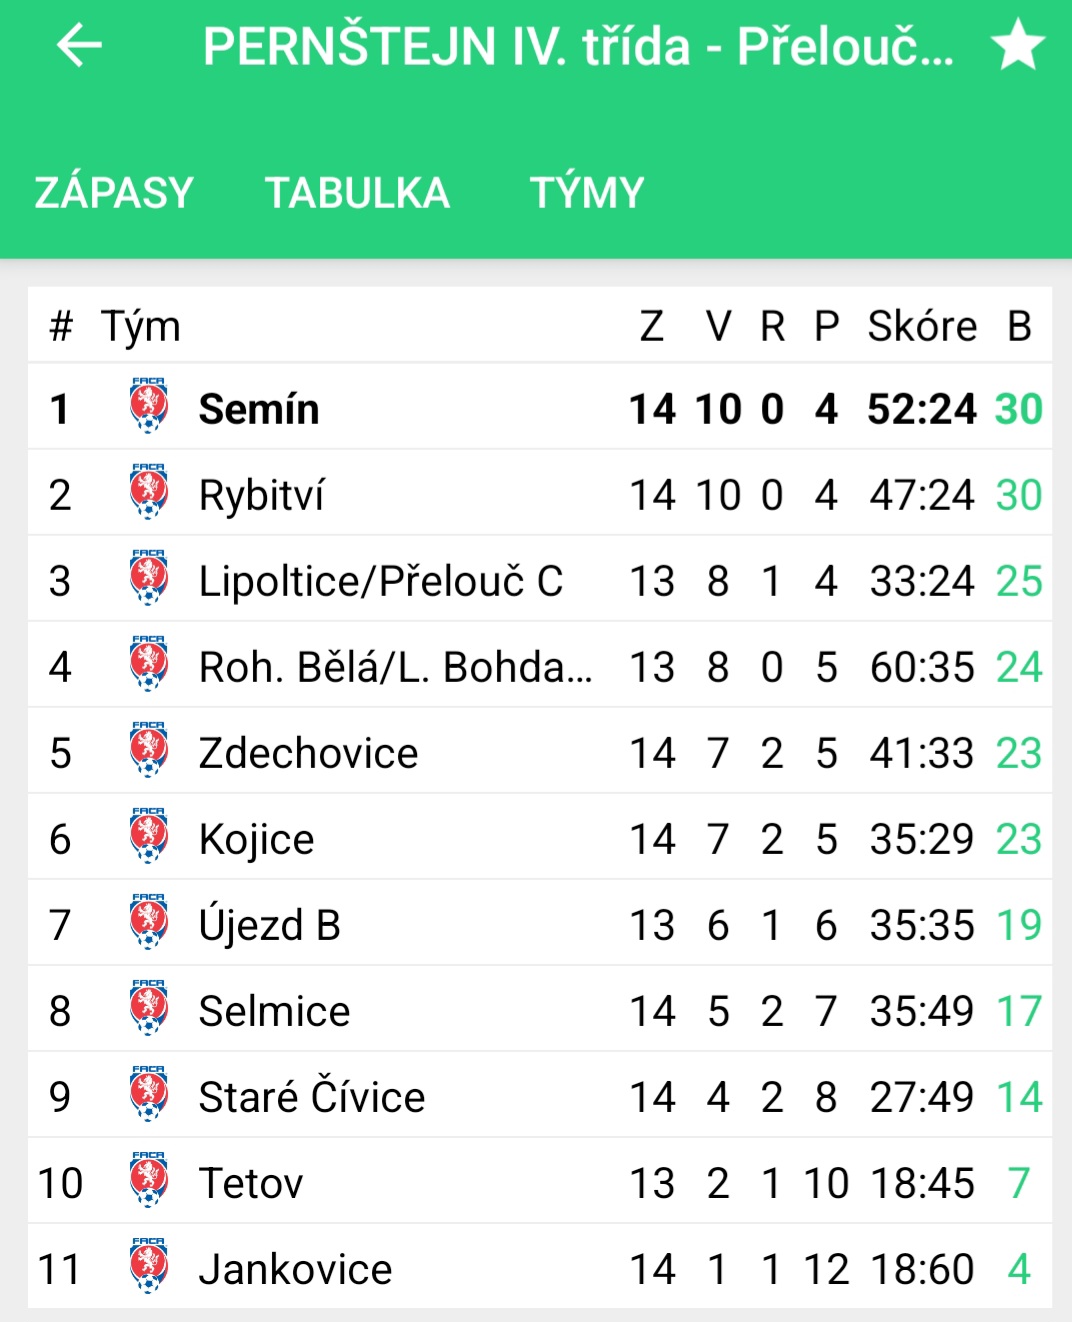The image size is (1072, 1322).
Task: Open the Roh. Bělá/L. Bohda… team row
Action: coord(540,665)
